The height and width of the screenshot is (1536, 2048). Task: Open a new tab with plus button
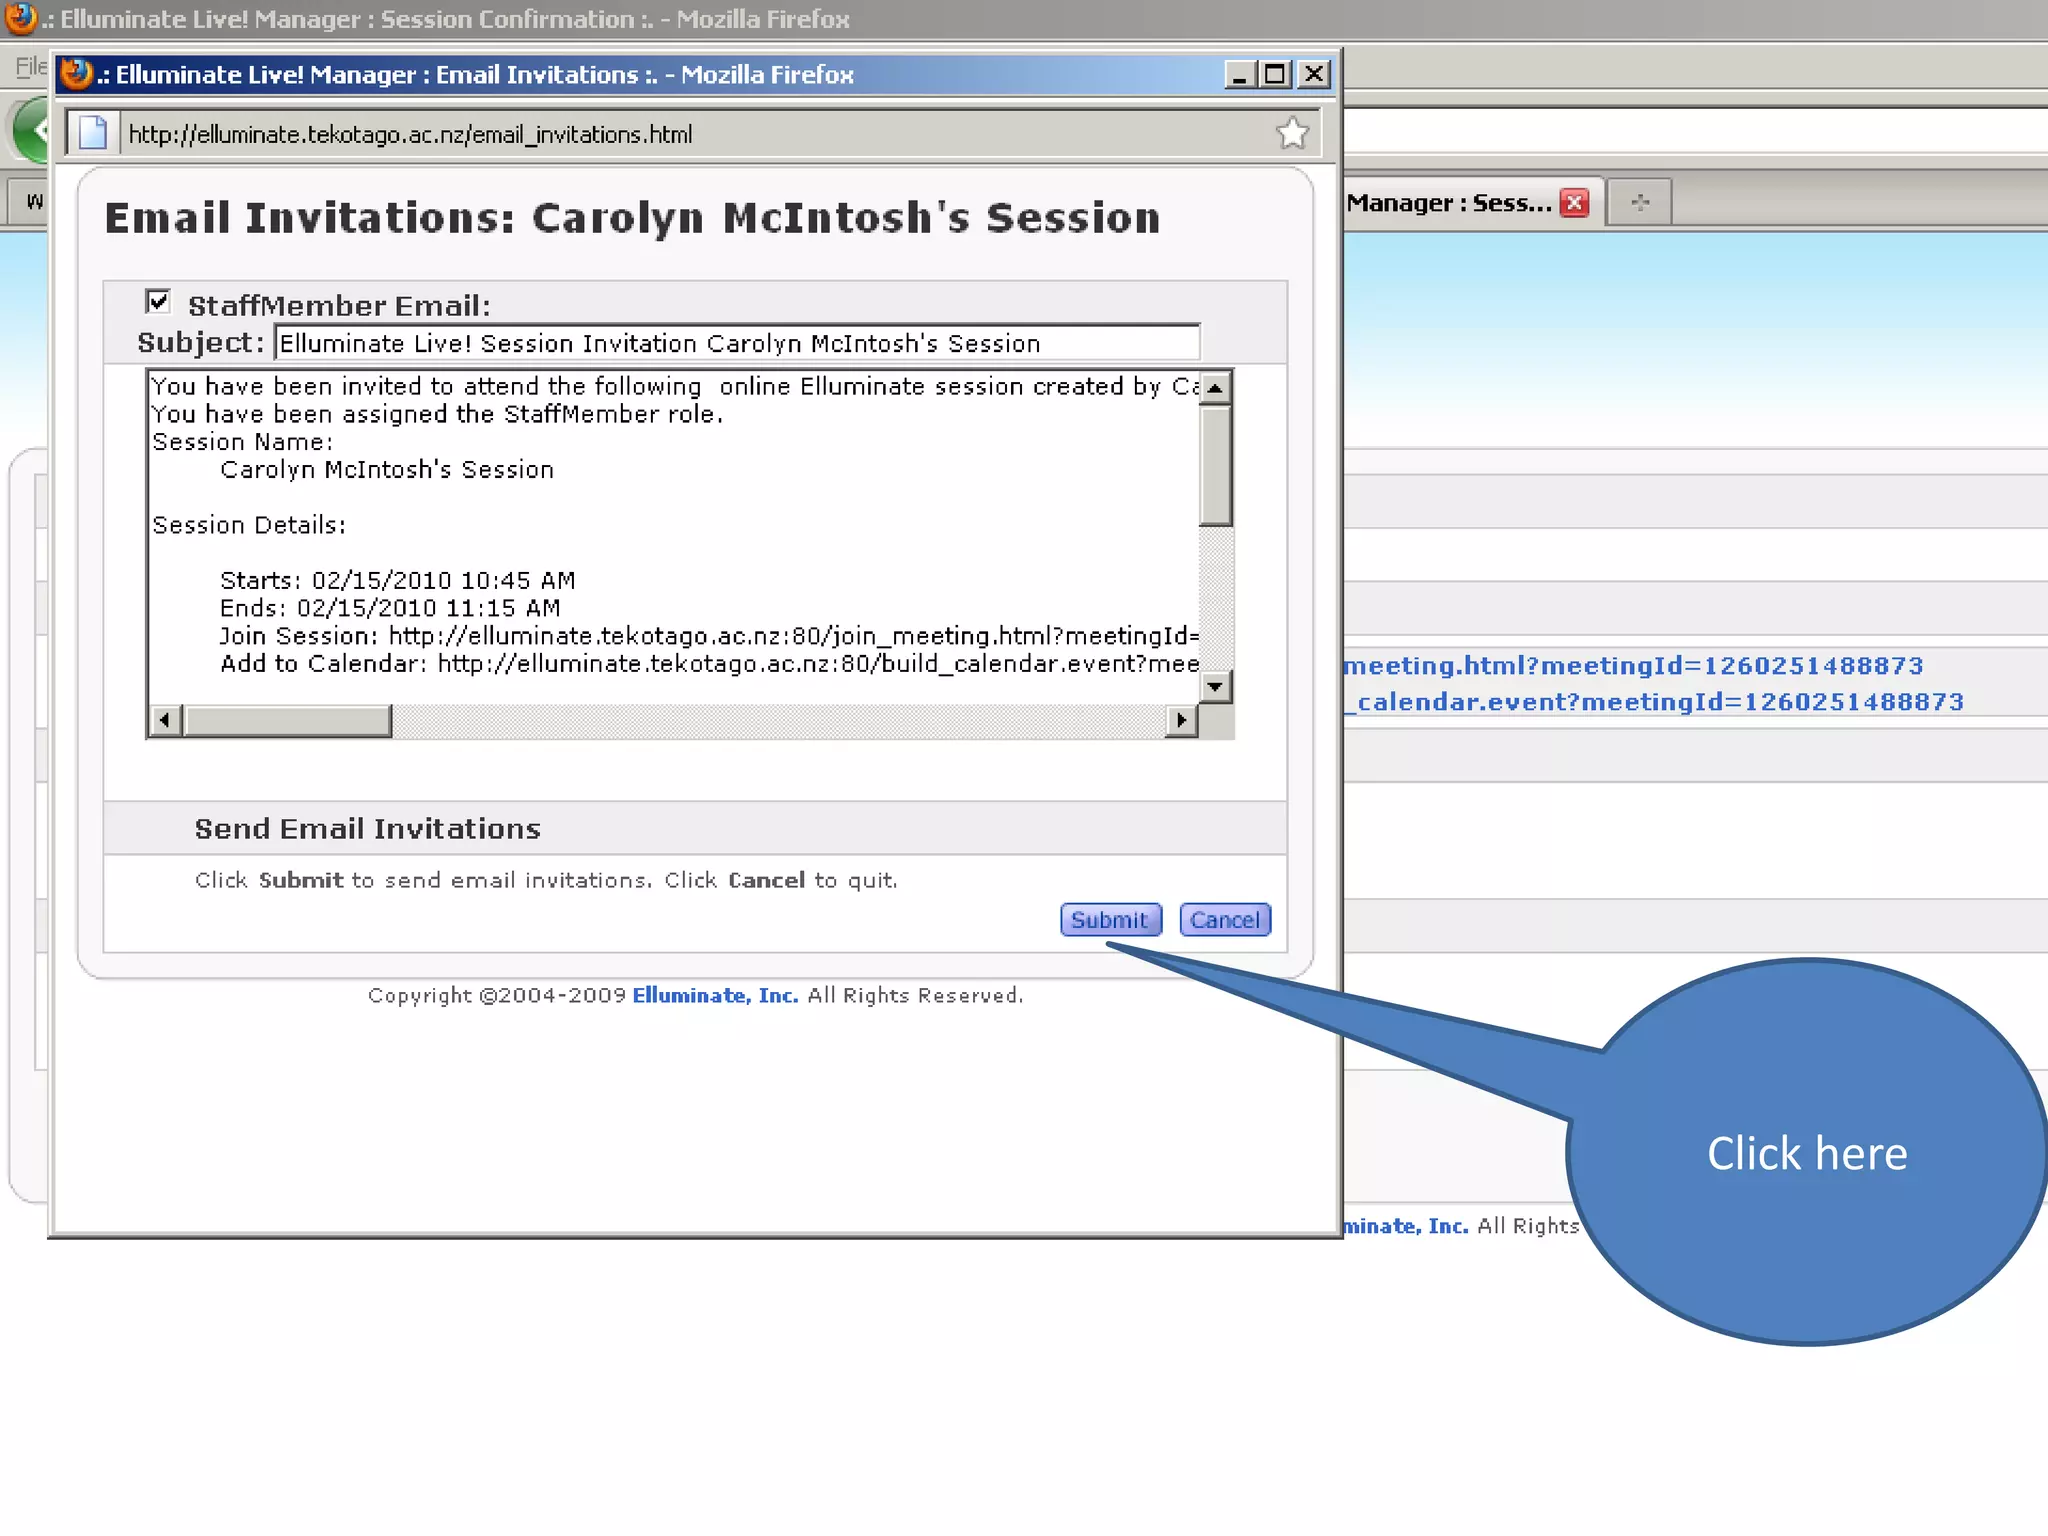1639,203
